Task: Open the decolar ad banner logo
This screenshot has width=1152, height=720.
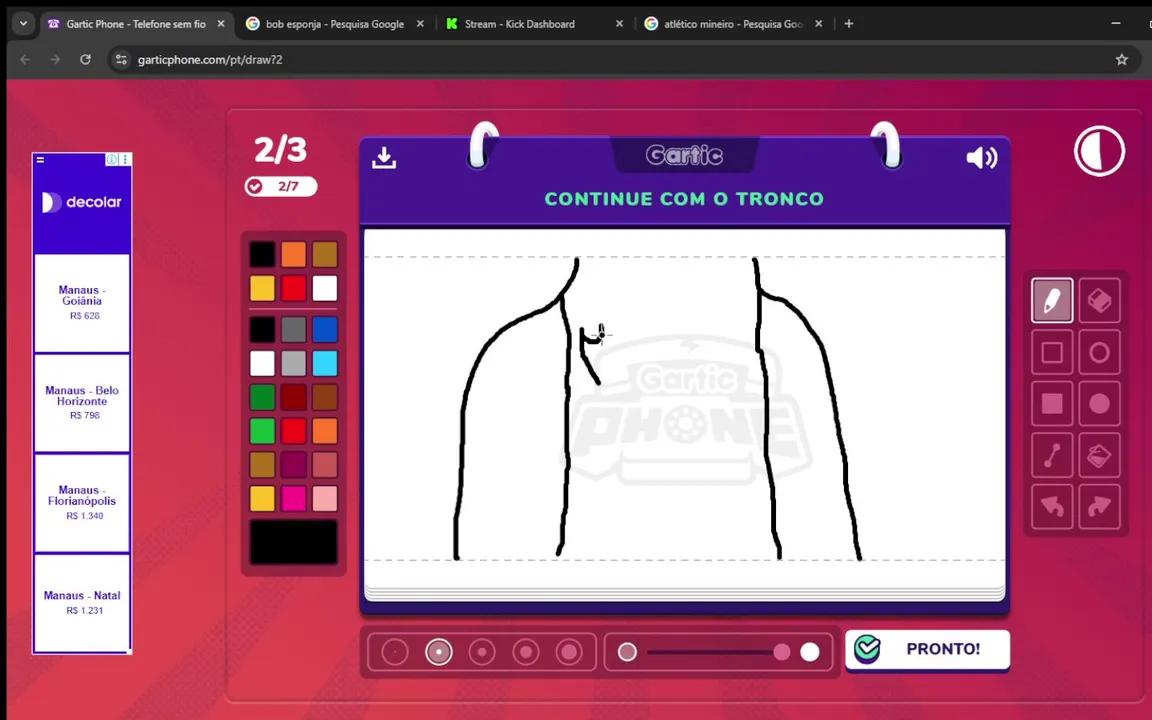Action: click(82, 202)
